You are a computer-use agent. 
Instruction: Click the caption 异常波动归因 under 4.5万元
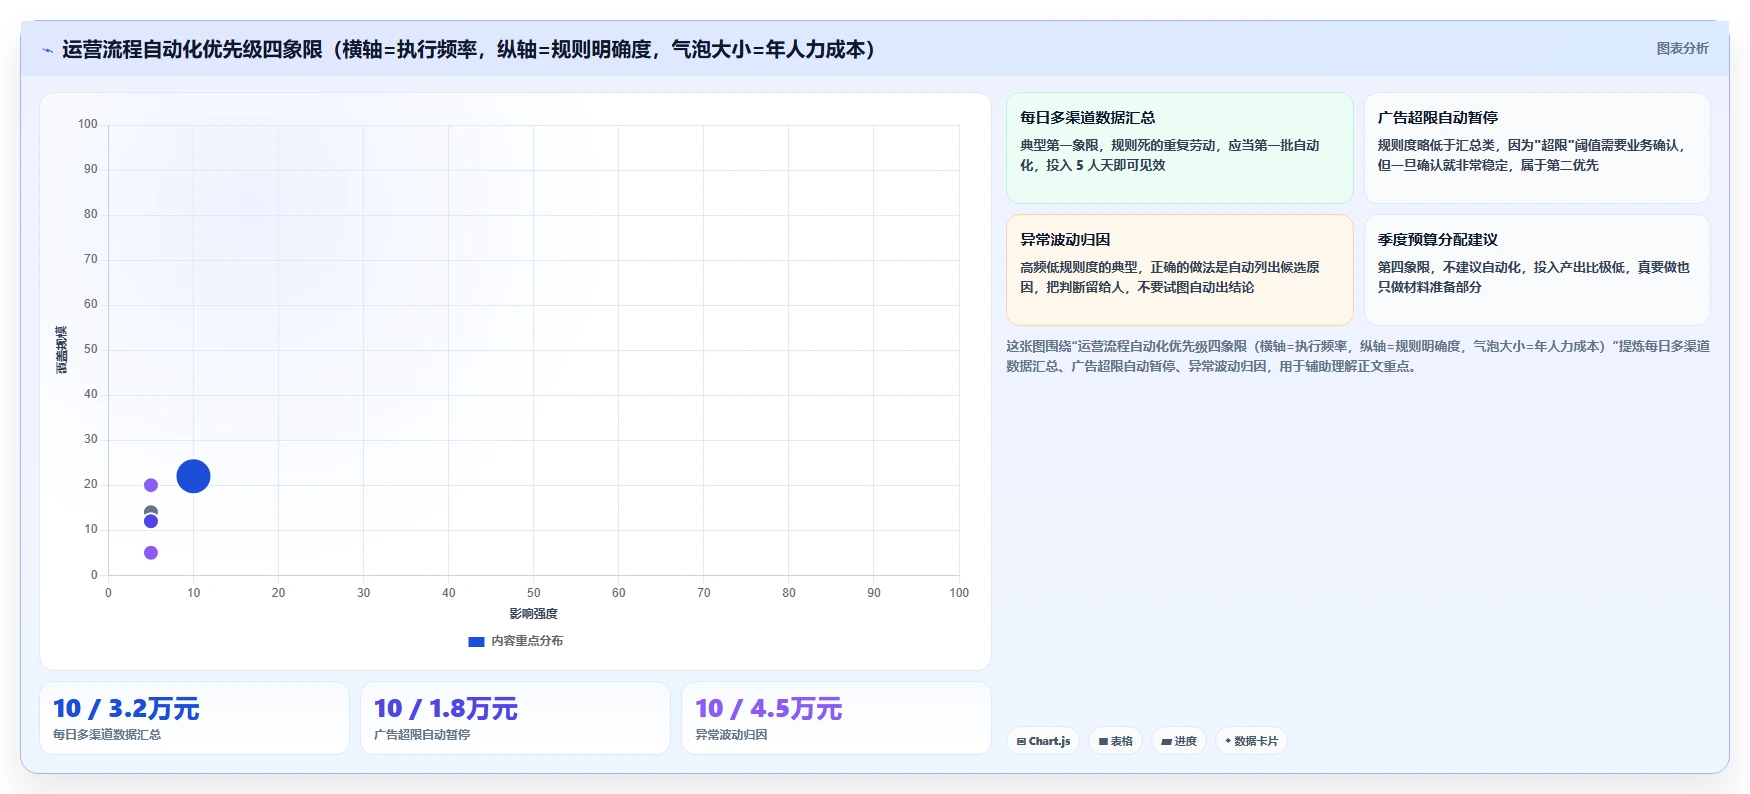(x=731, y=734)
